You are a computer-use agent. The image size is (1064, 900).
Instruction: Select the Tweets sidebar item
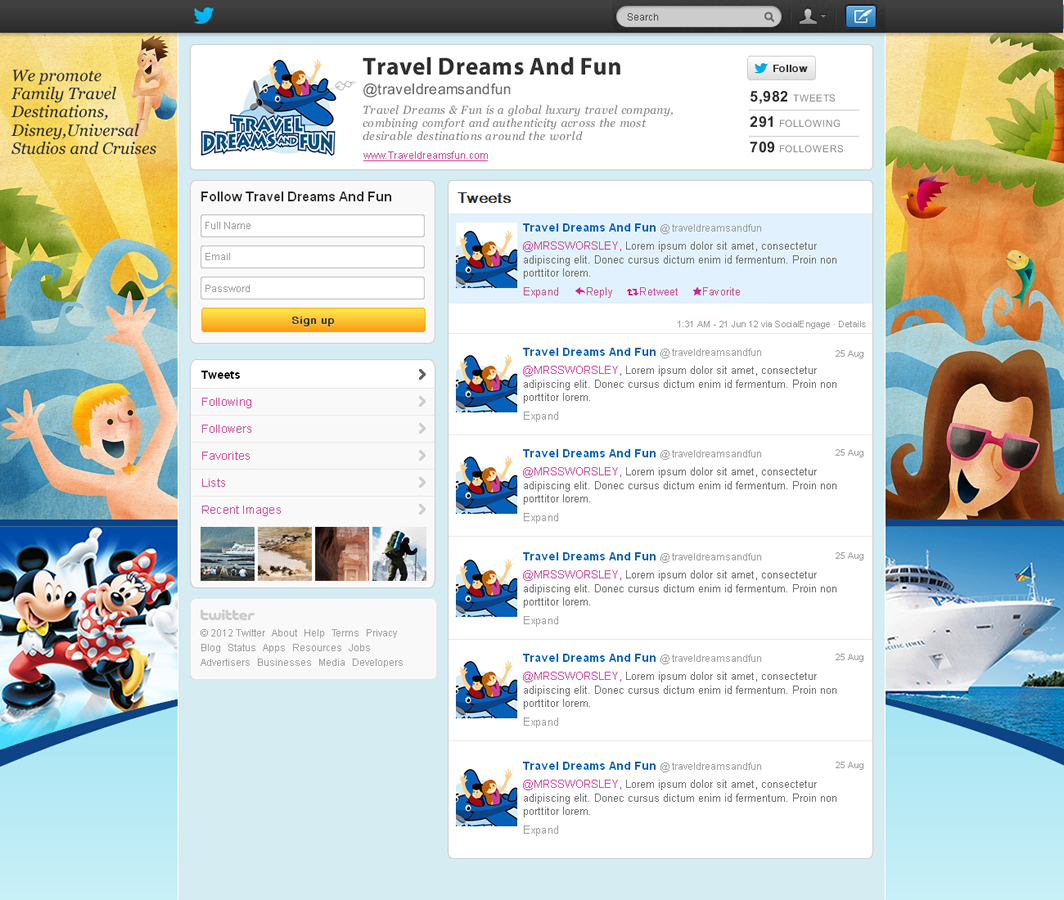point(313,375)
